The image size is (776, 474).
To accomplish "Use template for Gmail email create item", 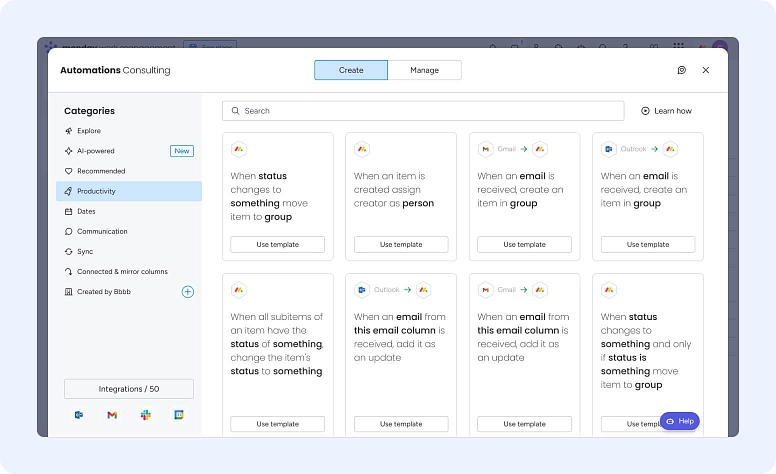I will (524, 244).
